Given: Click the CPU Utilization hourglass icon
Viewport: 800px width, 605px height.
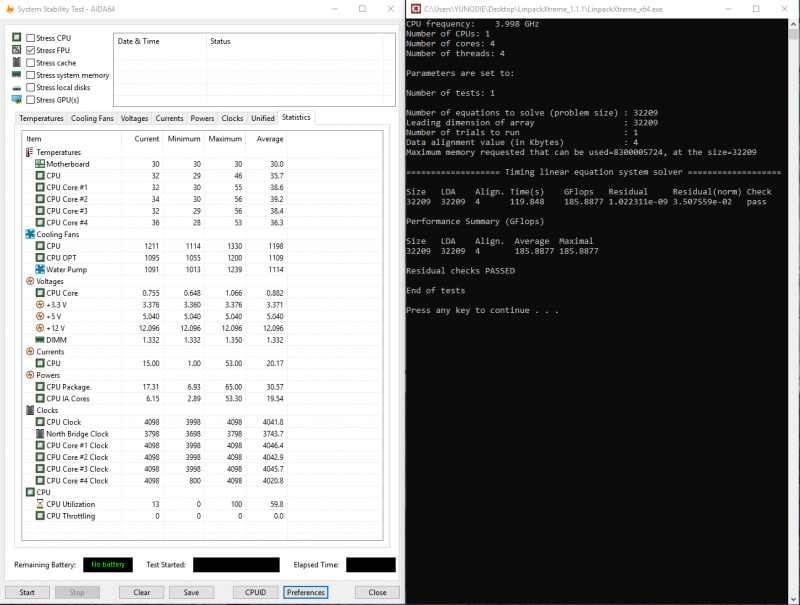Looking at the screenshot, I should [x=40, y=504].
